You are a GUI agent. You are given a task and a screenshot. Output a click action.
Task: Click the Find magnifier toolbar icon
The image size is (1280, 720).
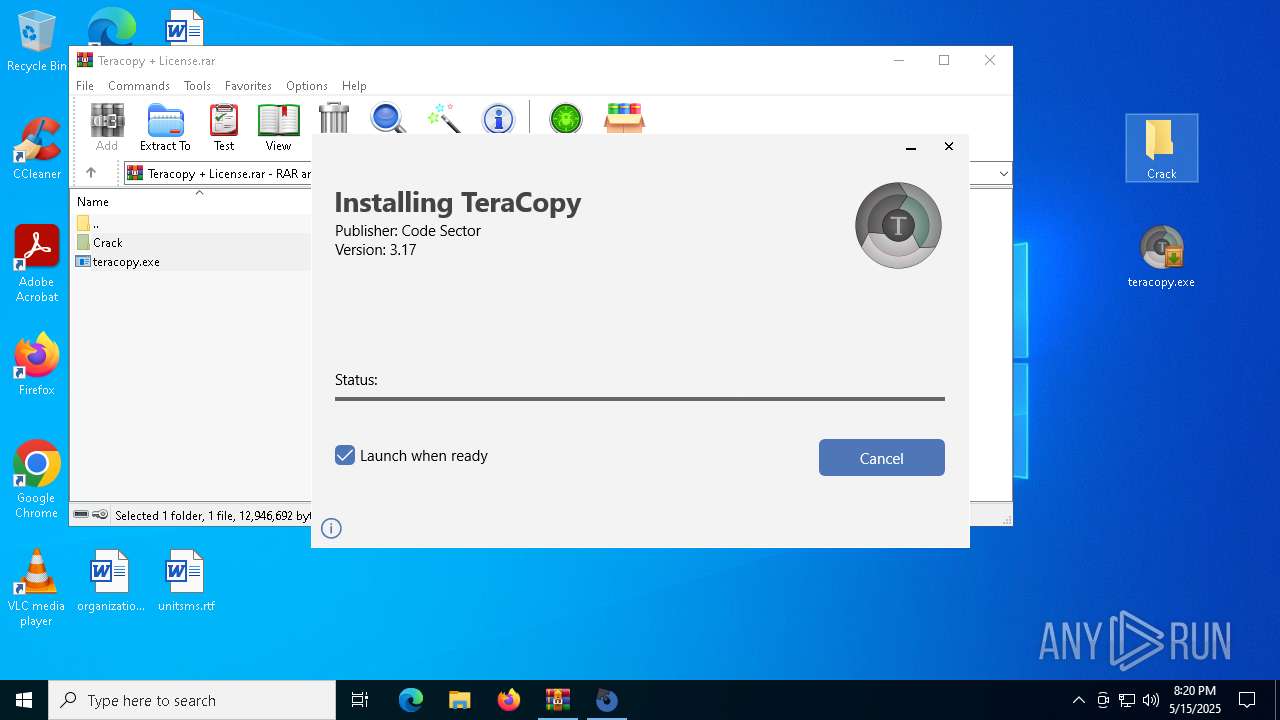[x=388, y=118]
